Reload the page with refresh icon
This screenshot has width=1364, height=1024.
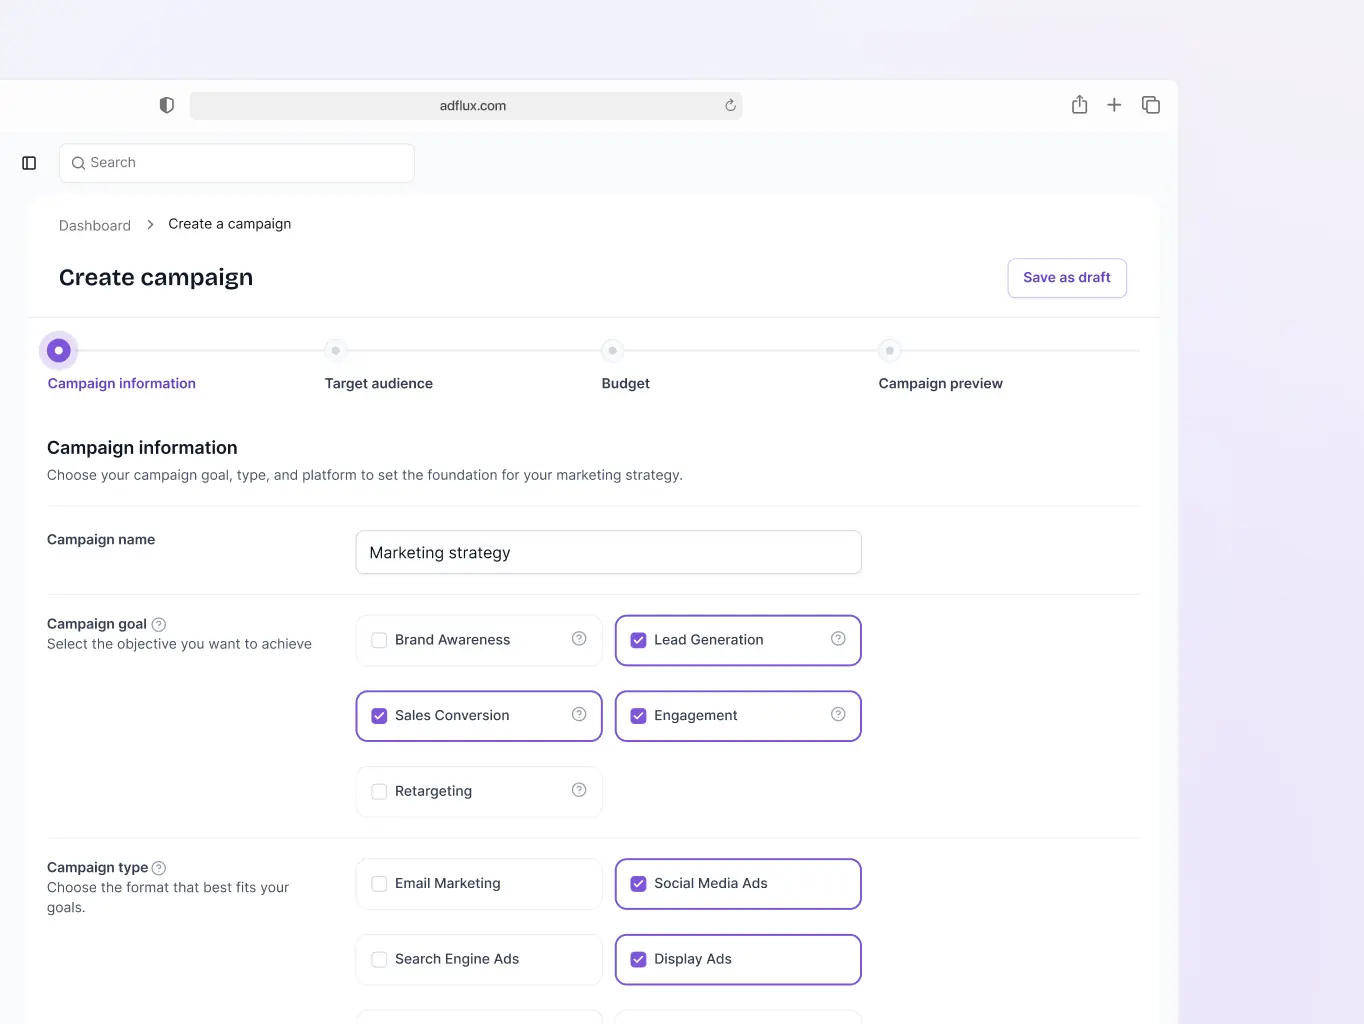(730, 106)
